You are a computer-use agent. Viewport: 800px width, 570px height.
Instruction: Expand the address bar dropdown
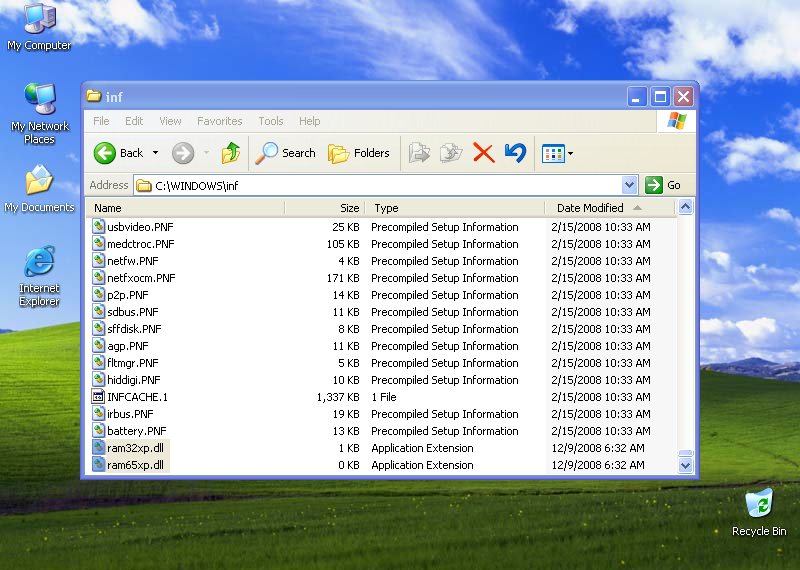tap(630, 185)
